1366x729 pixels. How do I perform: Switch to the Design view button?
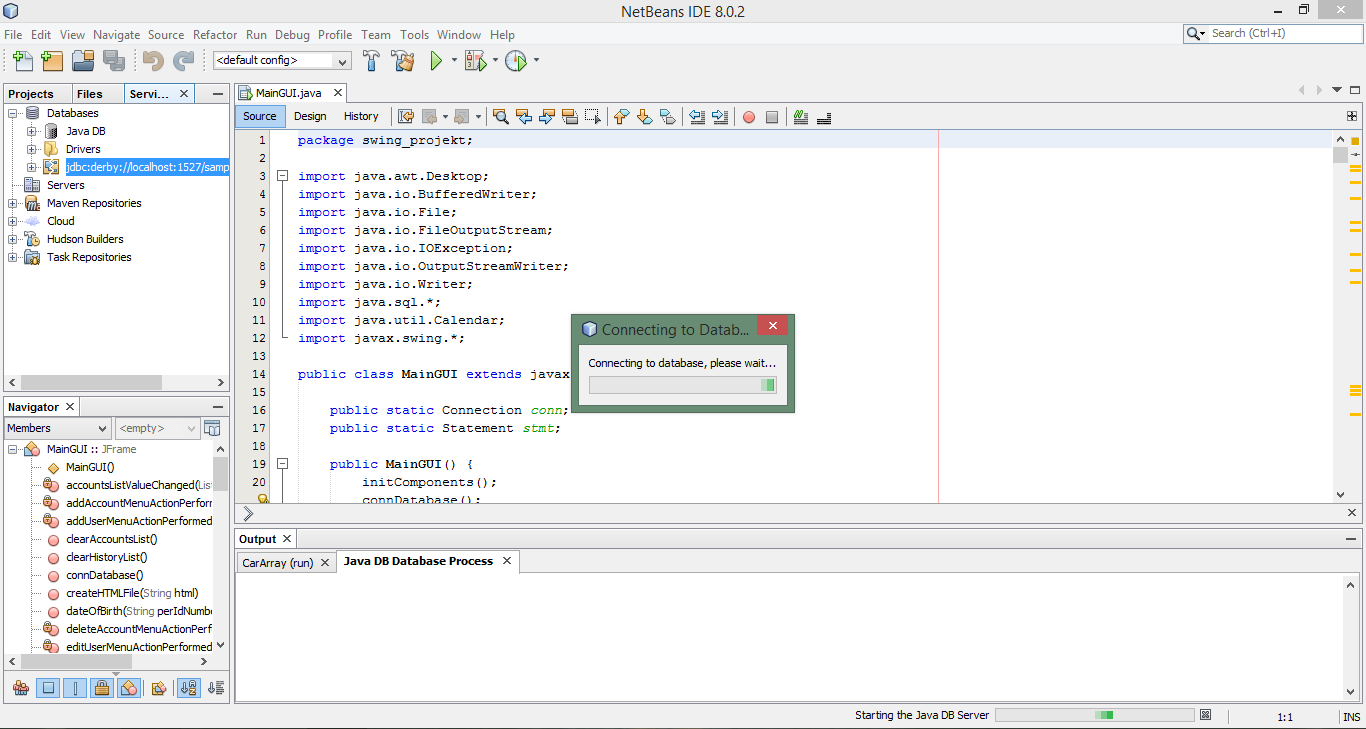coord(310,117)
